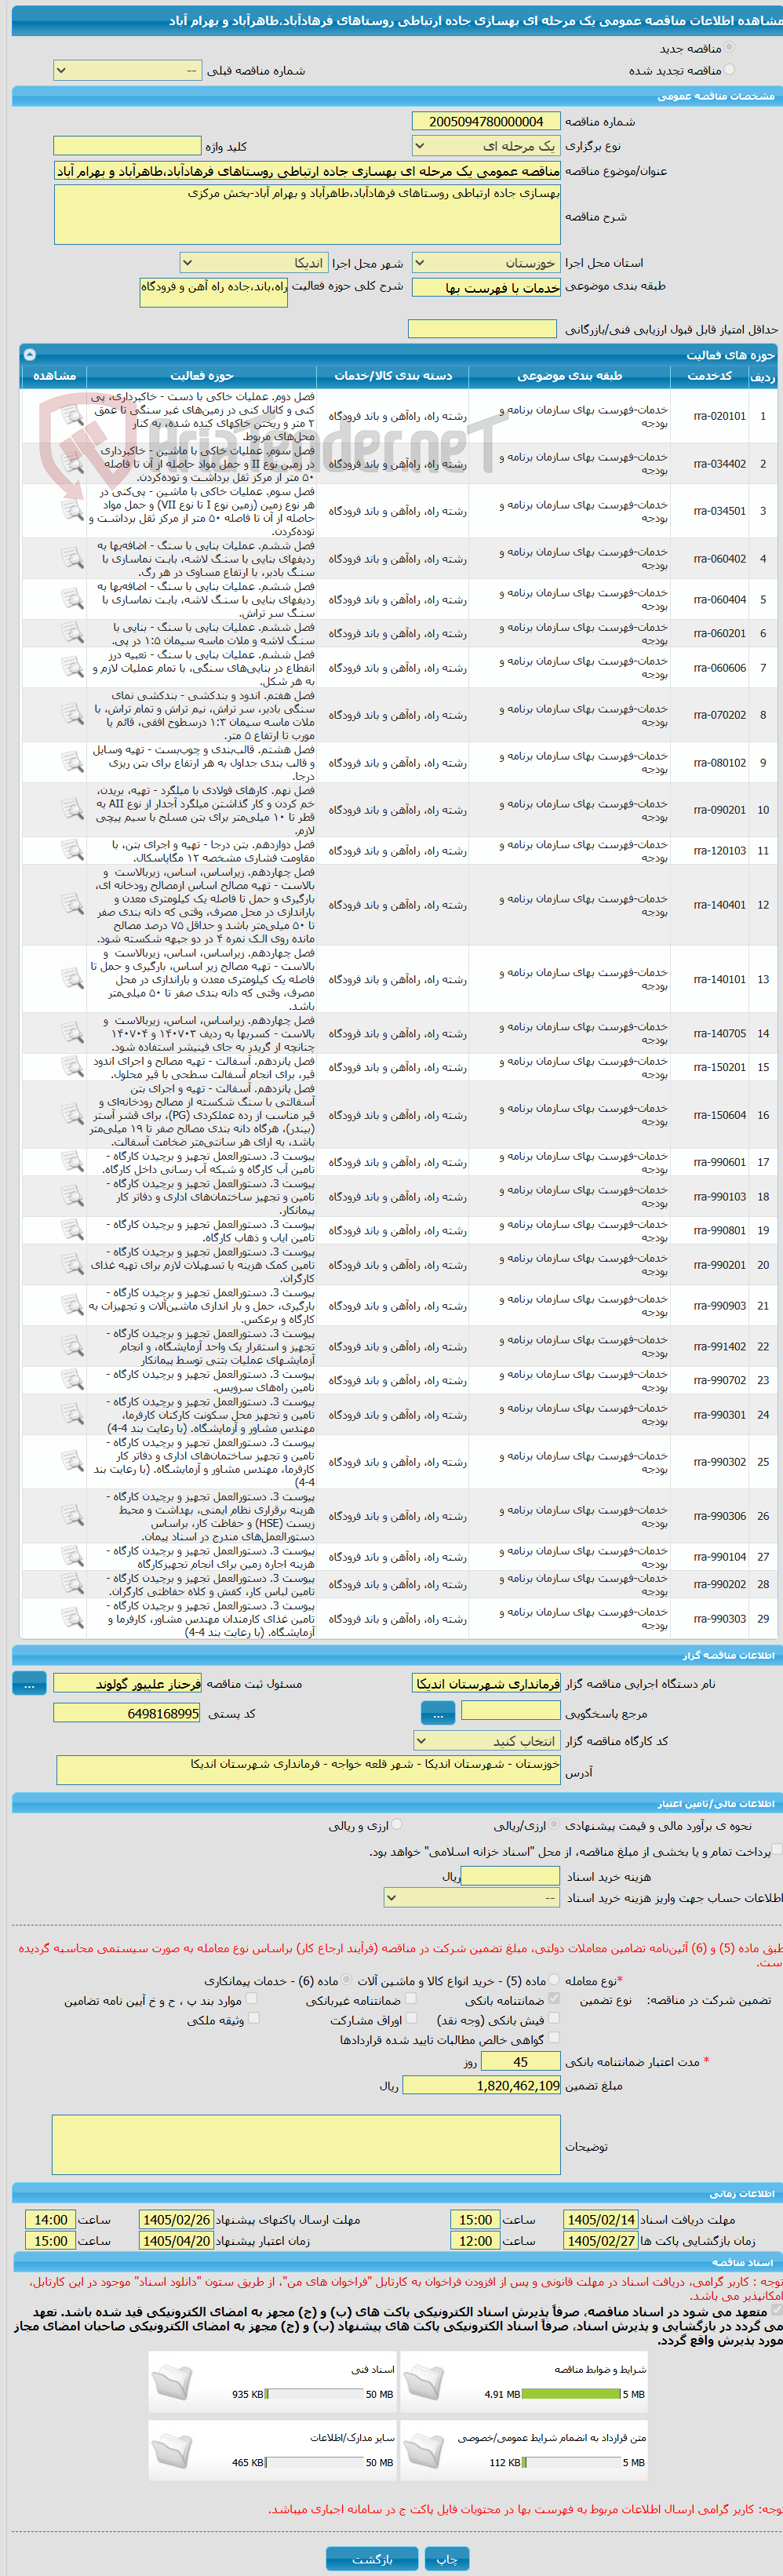Open the شهر محل اجرا dropdown

[253, 263]
